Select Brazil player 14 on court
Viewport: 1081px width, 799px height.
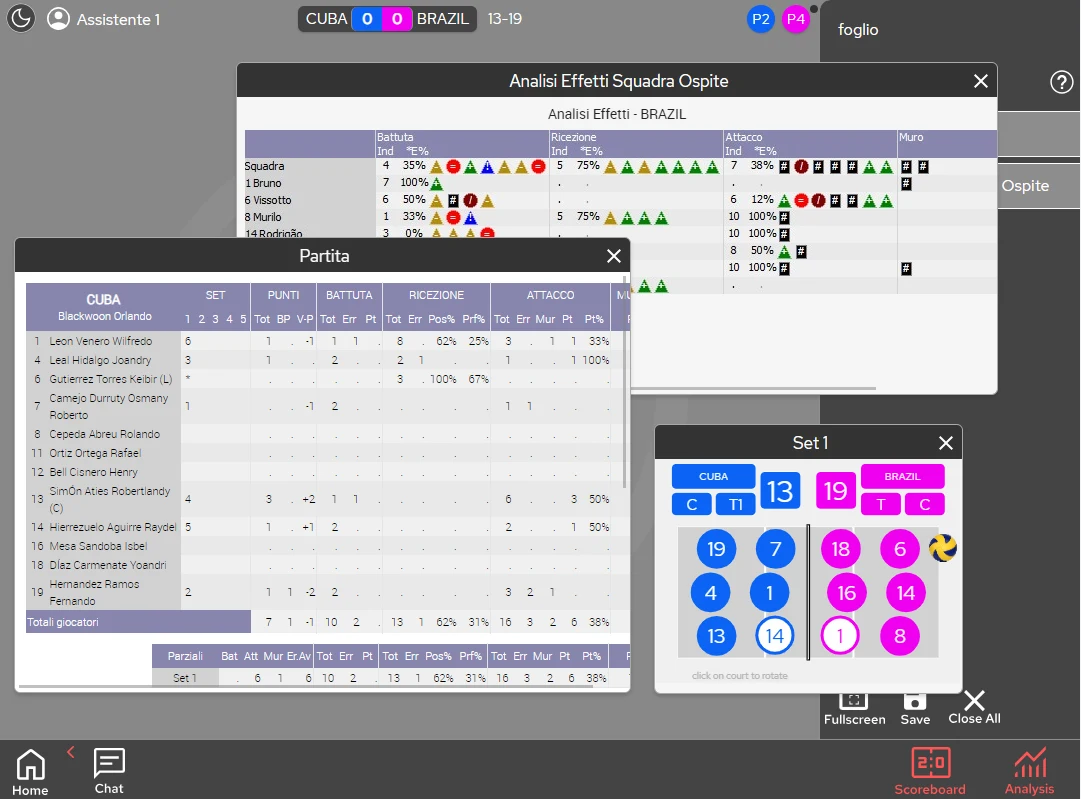[906, 593]
